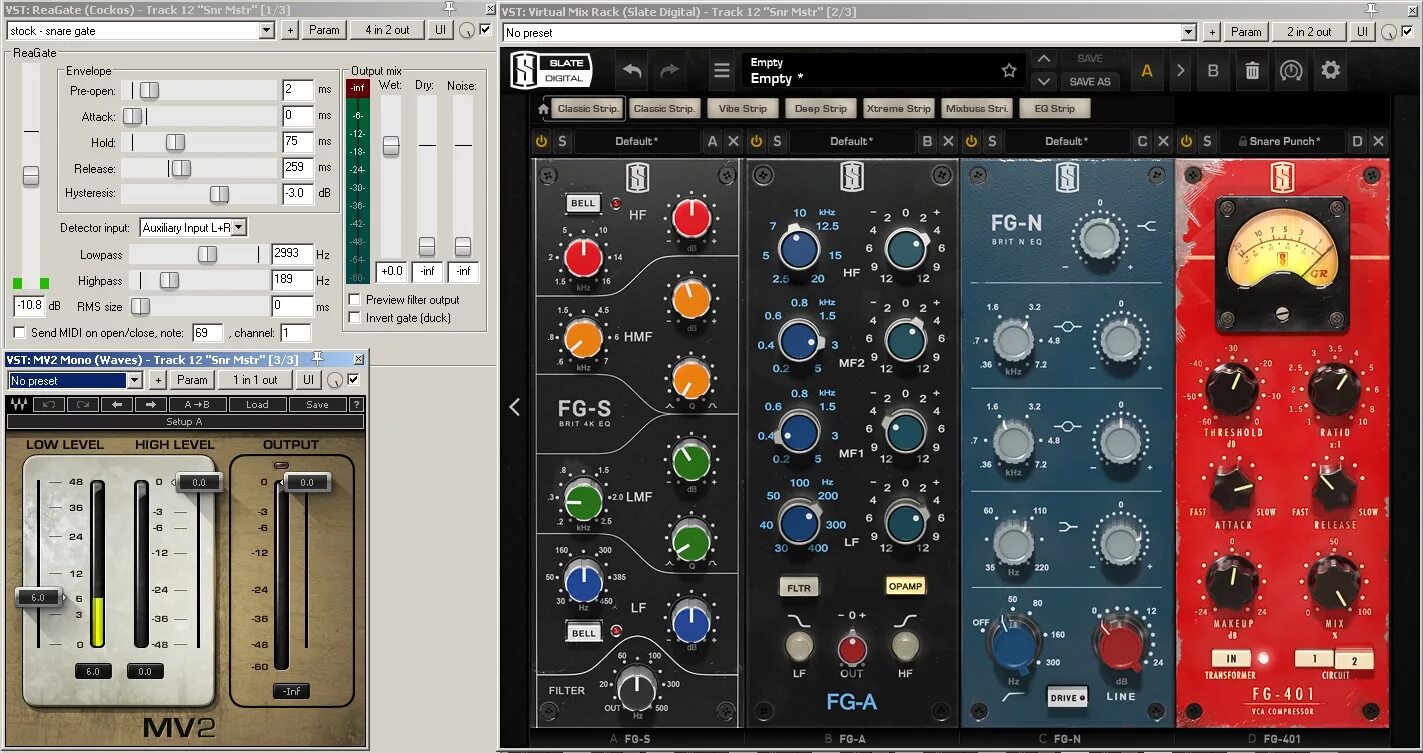Screen dimensions: 1423x753
Task: Toggle power on the FG-S module
Action: (x=540, y=141)
